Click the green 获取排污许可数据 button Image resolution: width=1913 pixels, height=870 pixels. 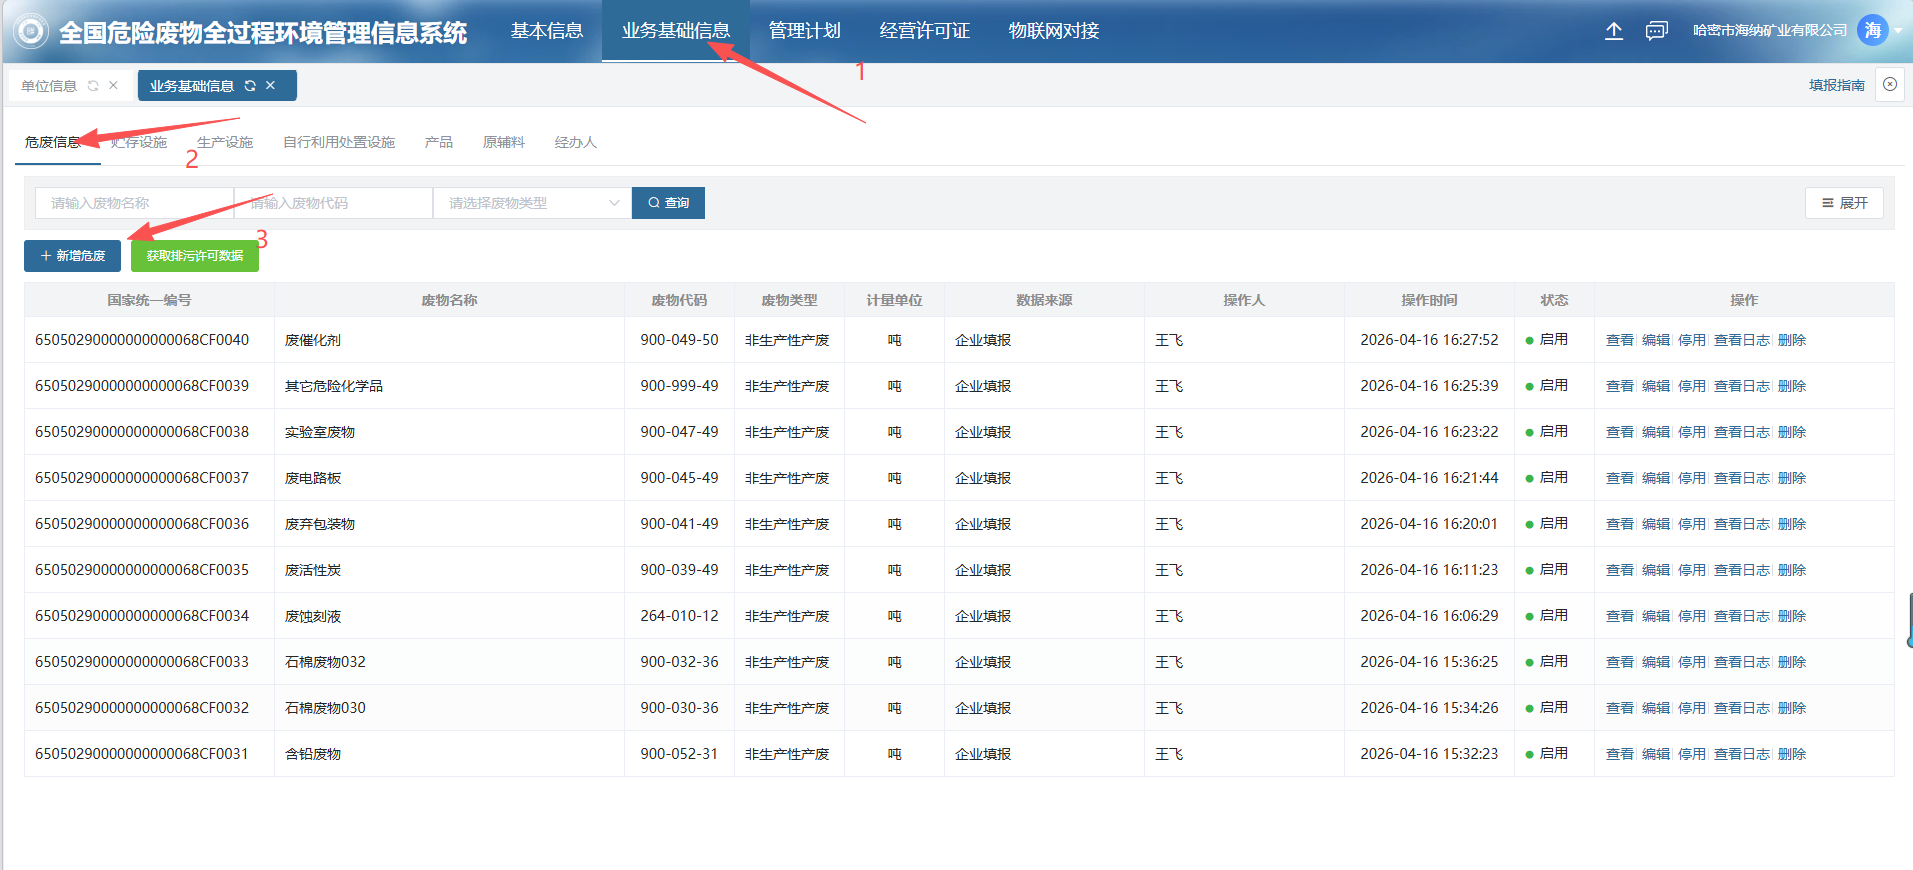[195, 256]
